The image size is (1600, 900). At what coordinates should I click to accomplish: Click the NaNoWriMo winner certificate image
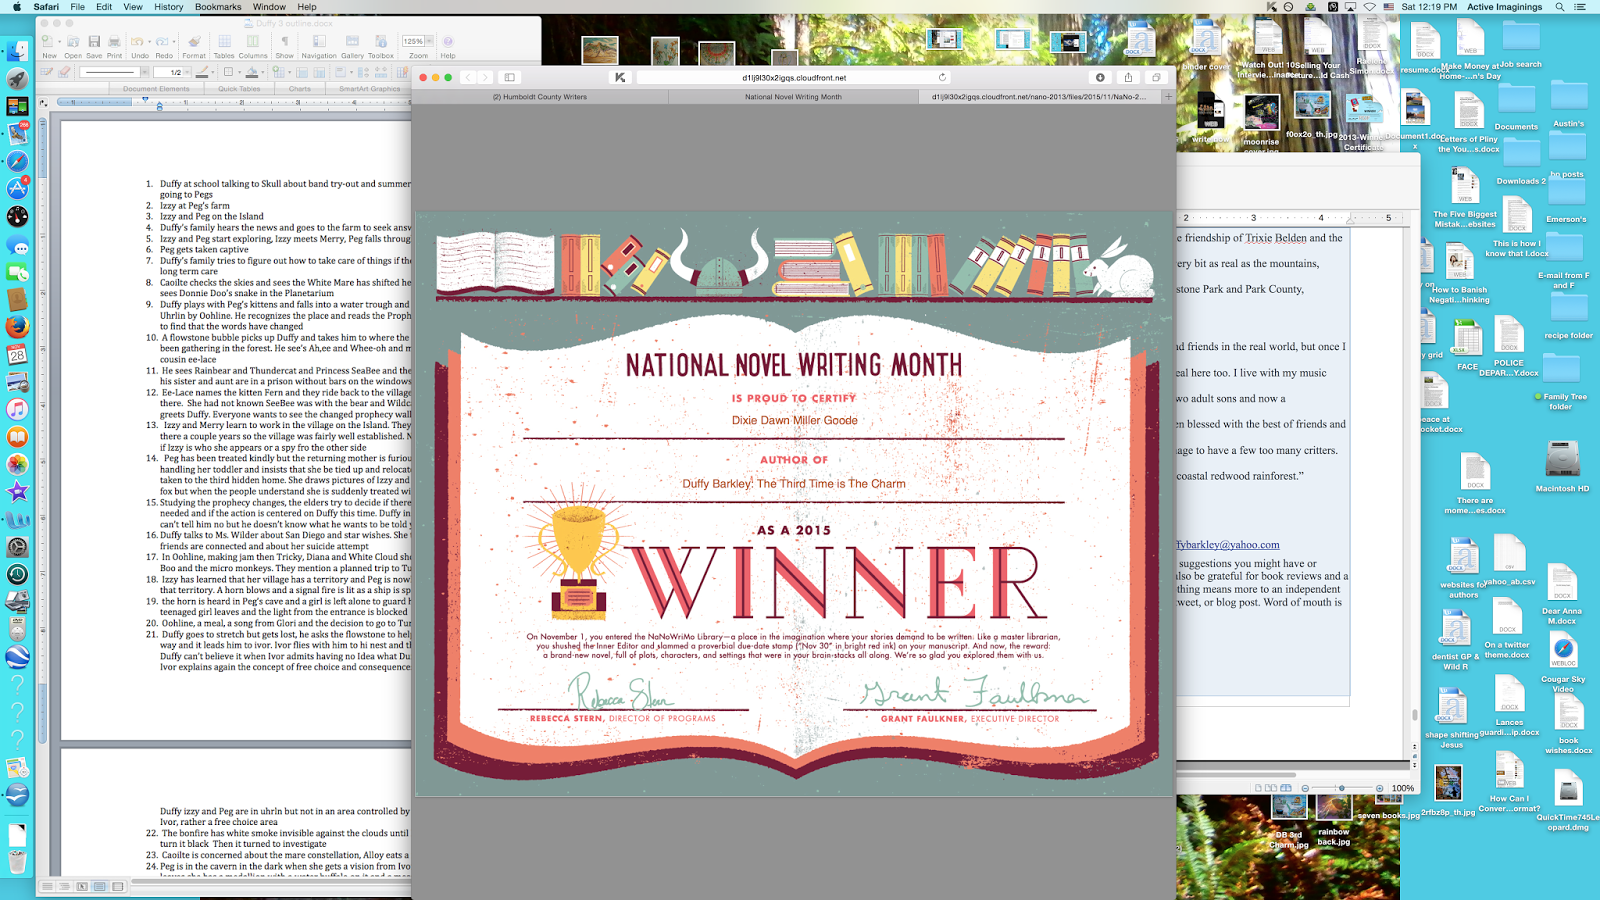[794, 503]
